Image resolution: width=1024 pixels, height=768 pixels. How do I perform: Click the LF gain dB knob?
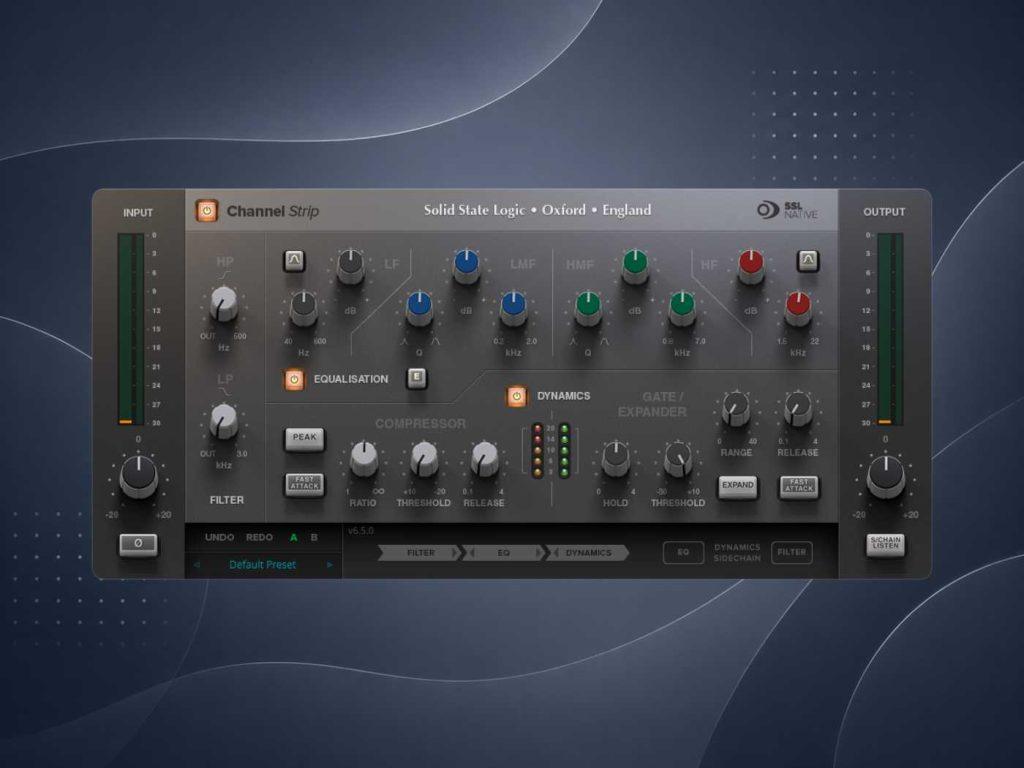pos(351,266)
